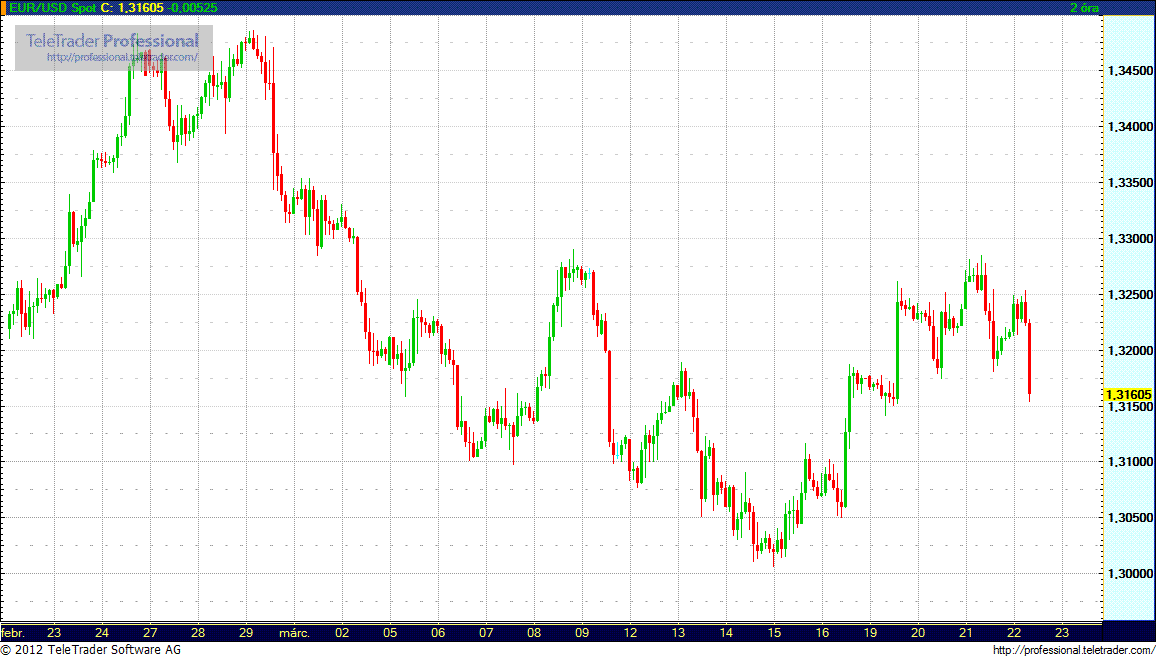
Task: Click the EUR/USD Spot symbol title
Action: point(47,7)
